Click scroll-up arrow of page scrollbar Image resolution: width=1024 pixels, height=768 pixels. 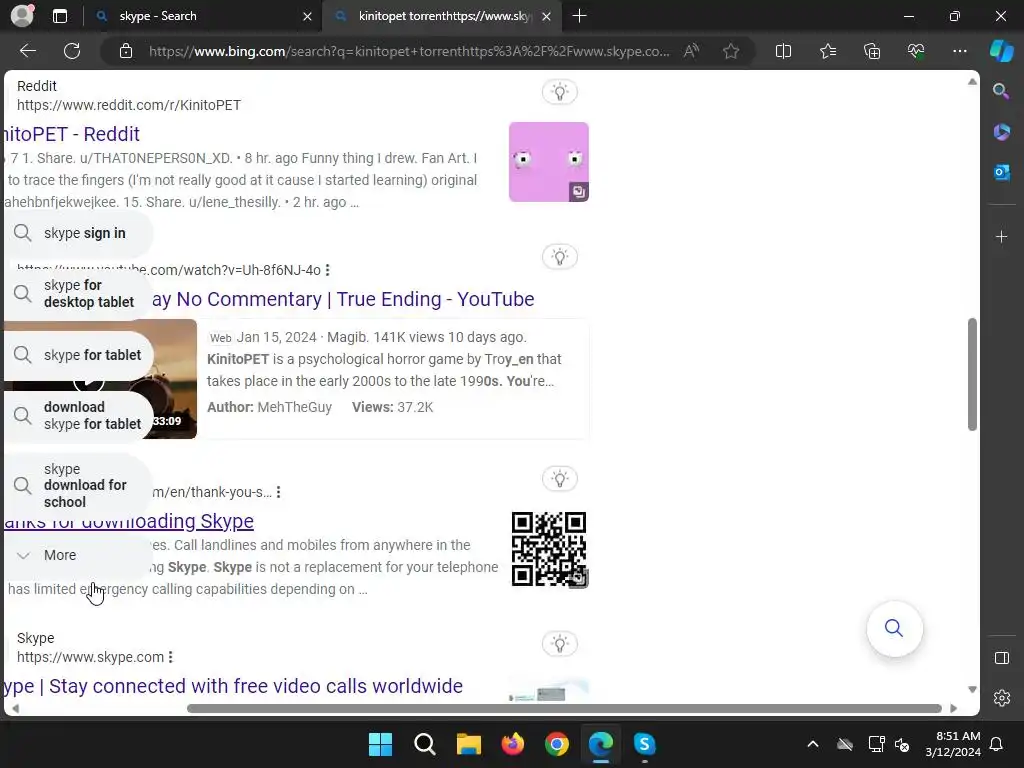click(x=972, y=82)
